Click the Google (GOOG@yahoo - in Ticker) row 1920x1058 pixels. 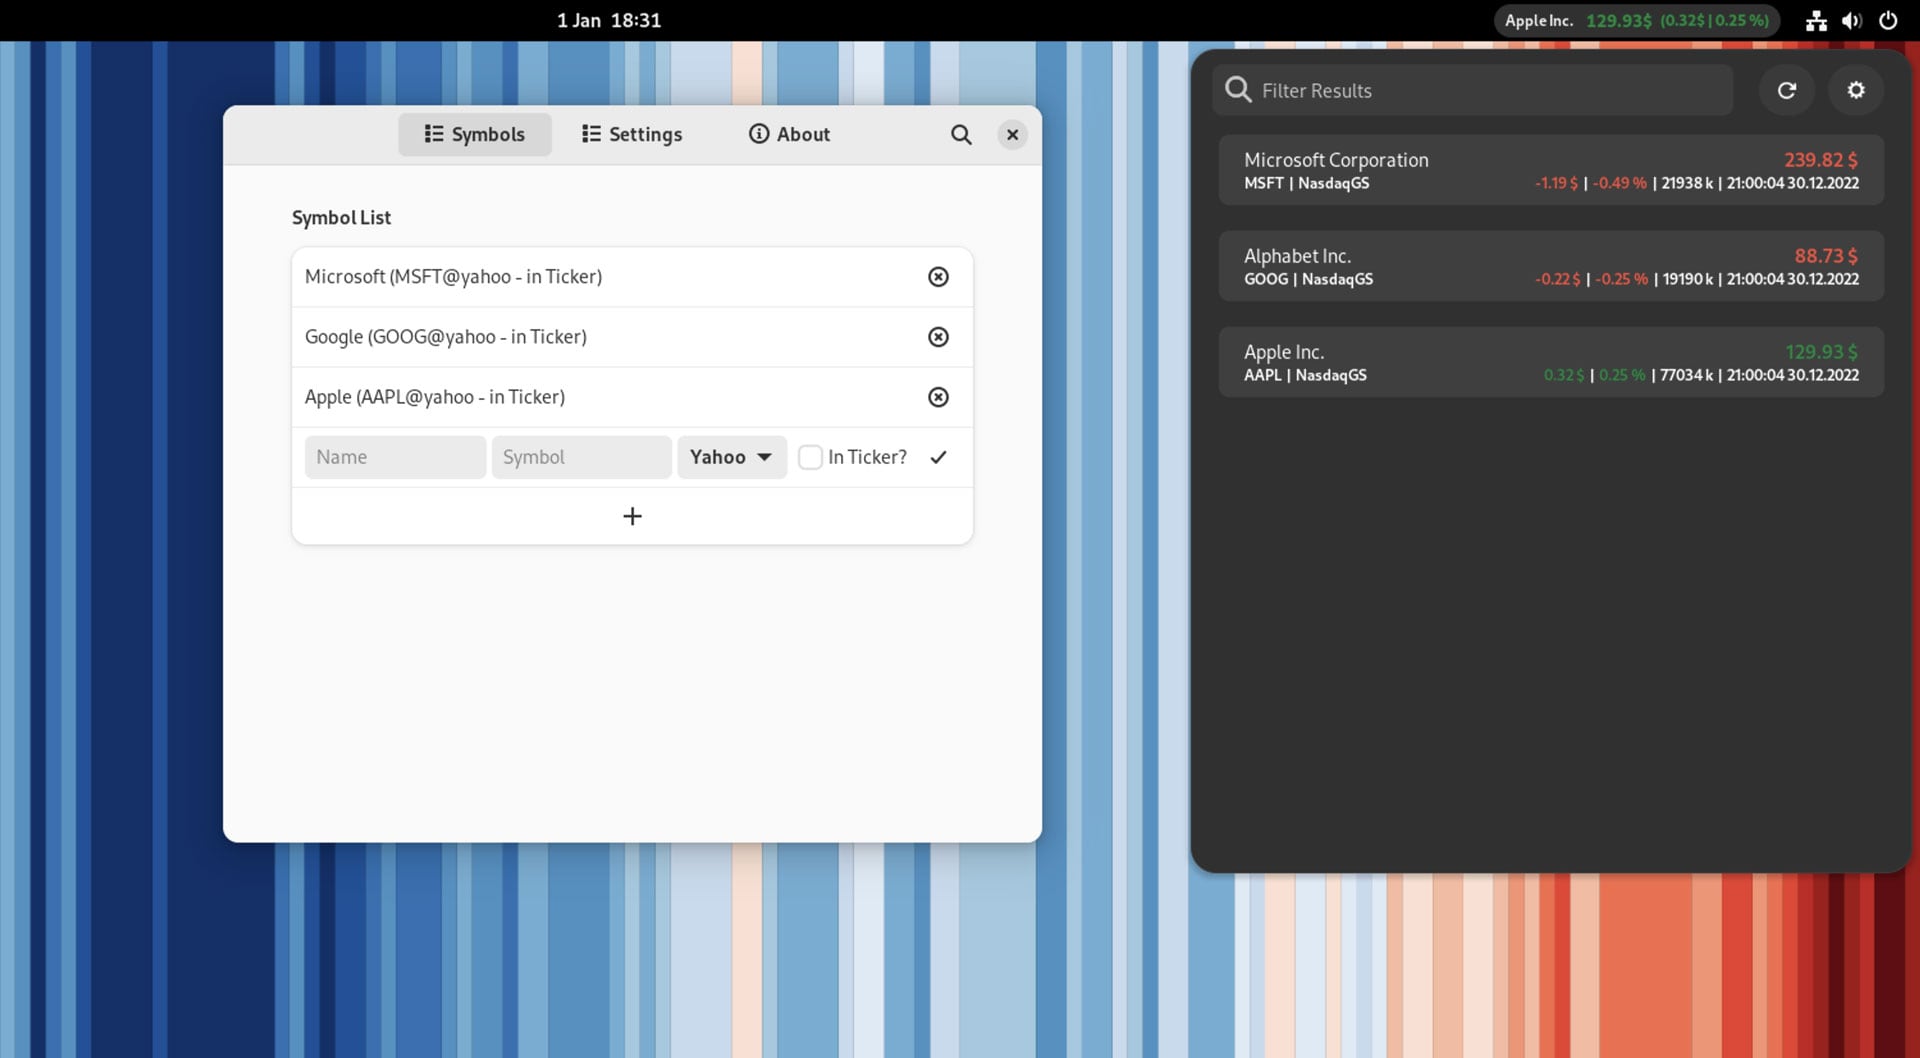tap(632, 337)
